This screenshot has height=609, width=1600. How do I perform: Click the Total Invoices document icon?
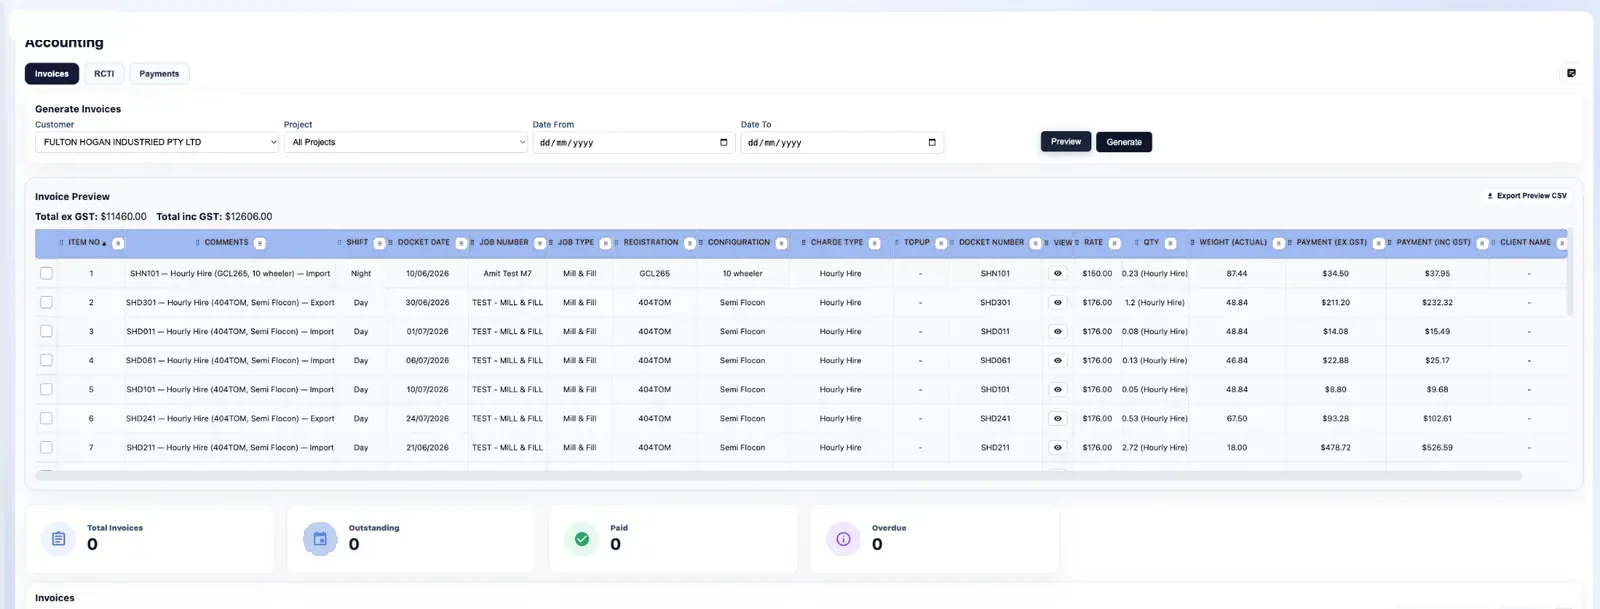click(x=58, y=539)
